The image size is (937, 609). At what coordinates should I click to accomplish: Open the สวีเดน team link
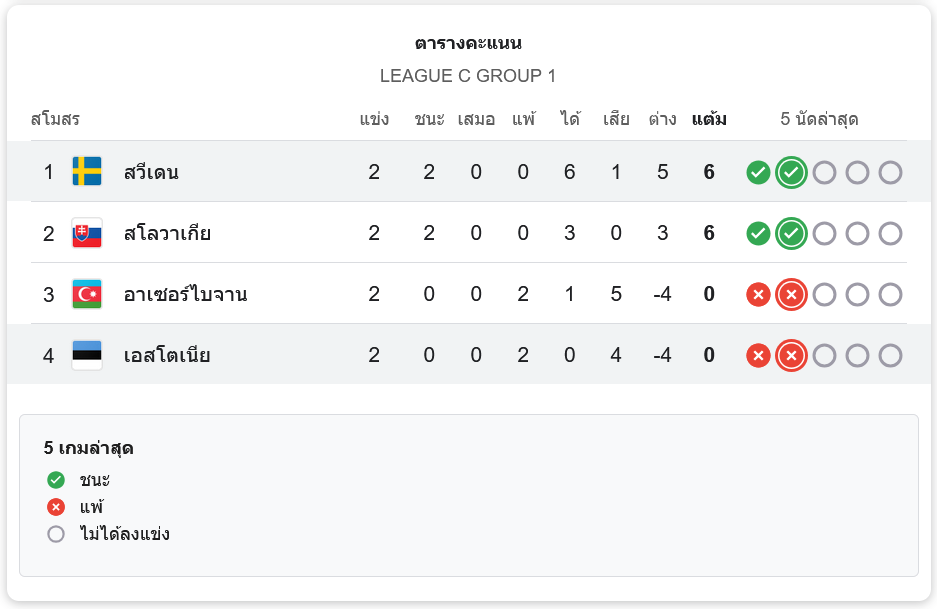pyautogui.click(x=151, y=172)
